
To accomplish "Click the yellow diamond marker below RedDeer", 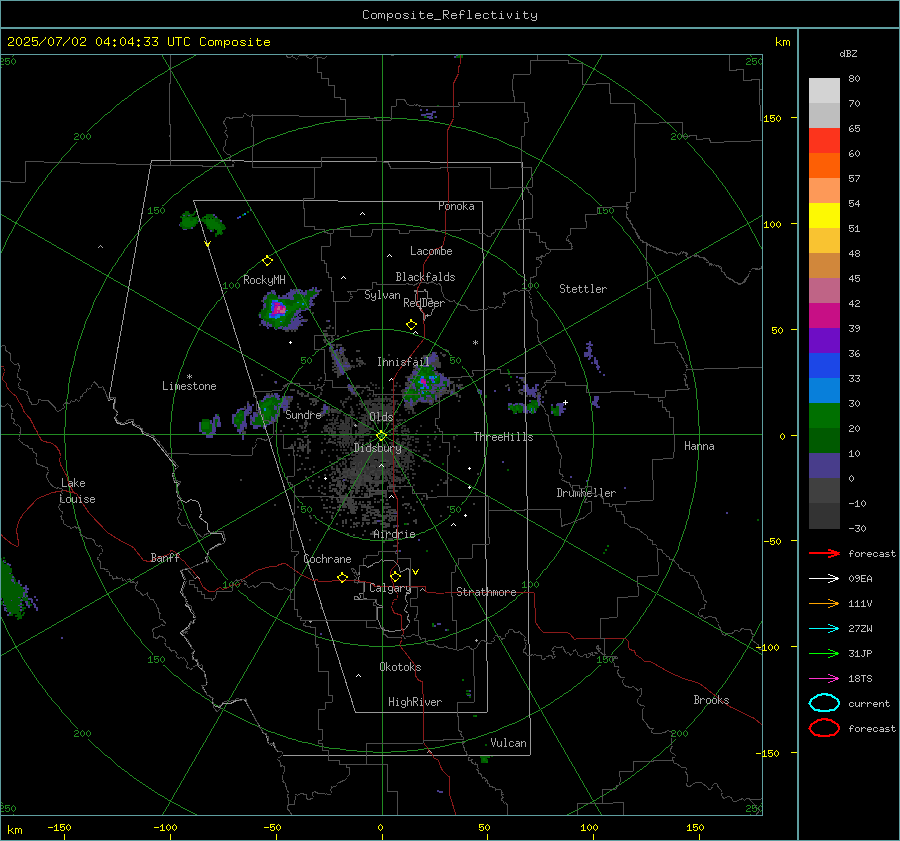I will [411, 325].
